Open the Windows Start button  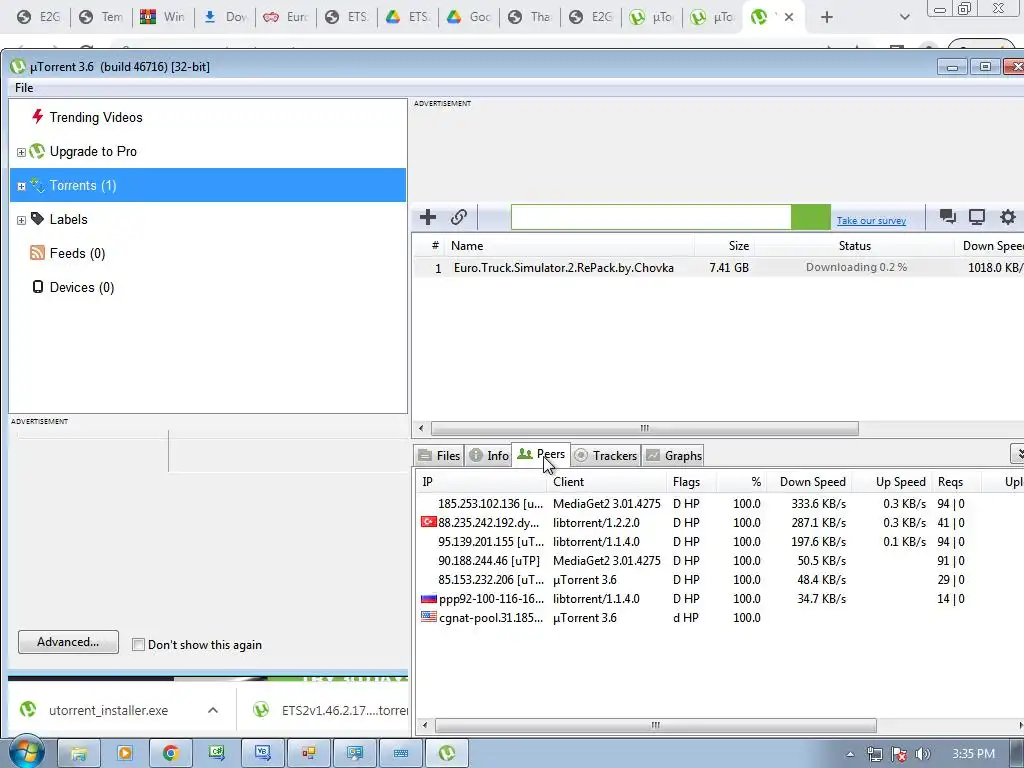26,754
